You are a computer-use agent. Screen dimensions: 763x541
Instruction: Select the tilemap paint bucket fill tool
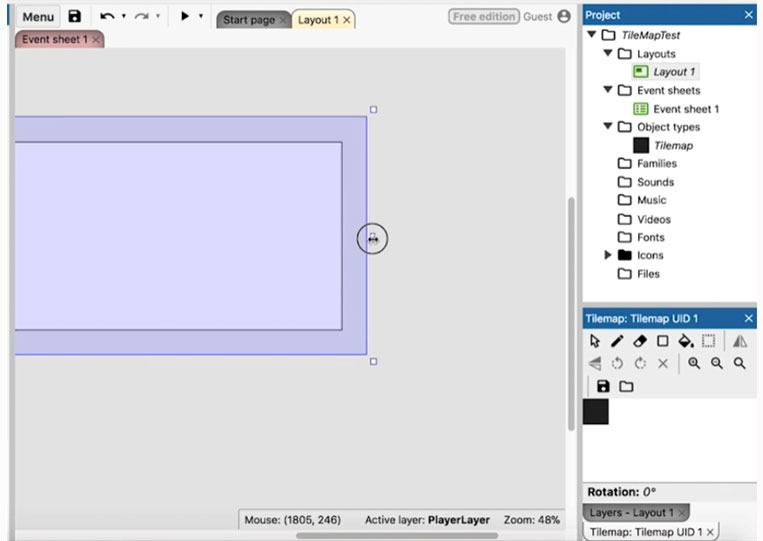click(686, 341)
